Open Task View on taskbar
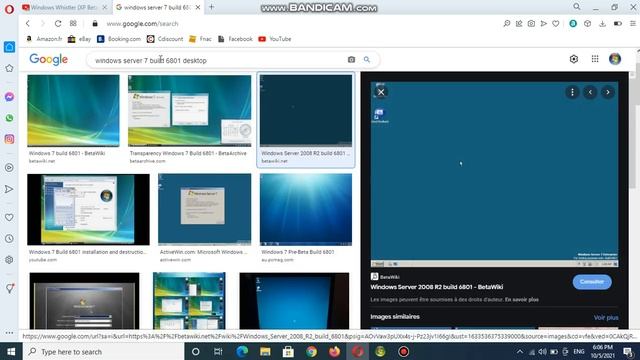 tap(218, 351)
